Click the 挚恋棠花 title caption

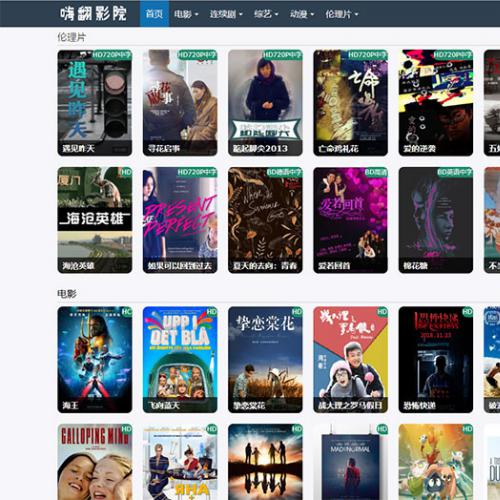tap(249, 405)
